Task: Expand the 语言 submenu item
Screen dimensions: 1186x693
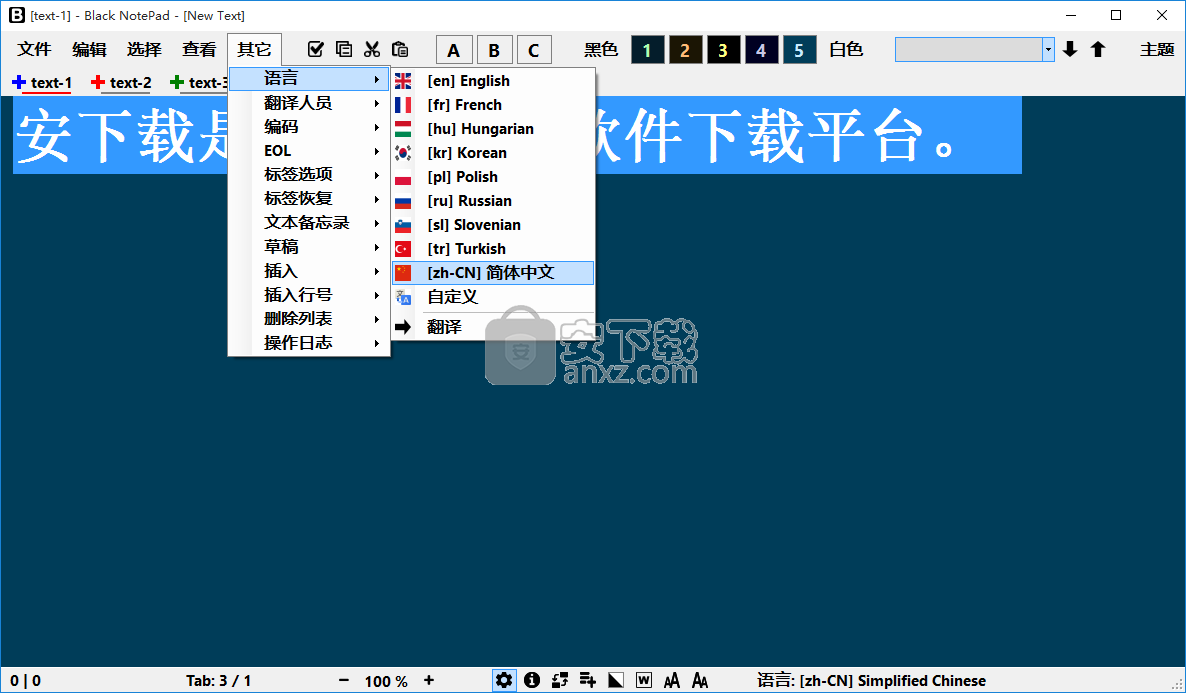Action: tap(309, 79)
